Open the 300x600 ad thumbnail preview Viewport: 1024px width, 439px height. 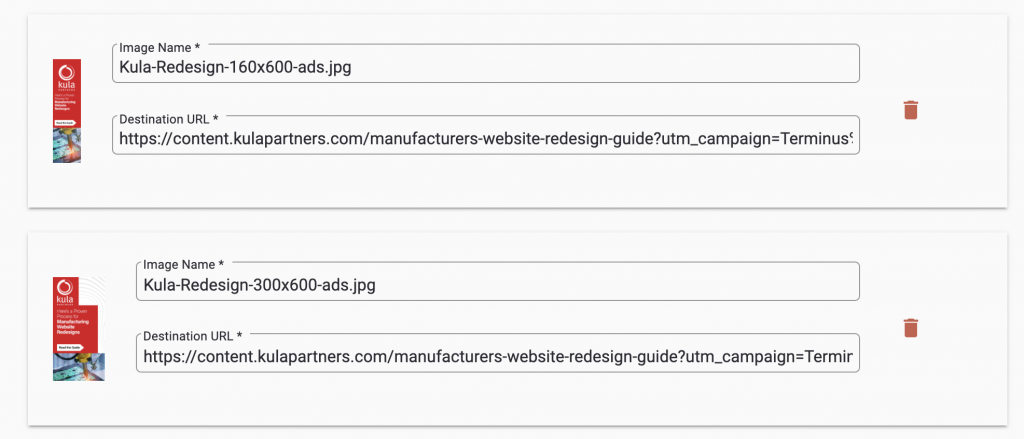(79, 329)
